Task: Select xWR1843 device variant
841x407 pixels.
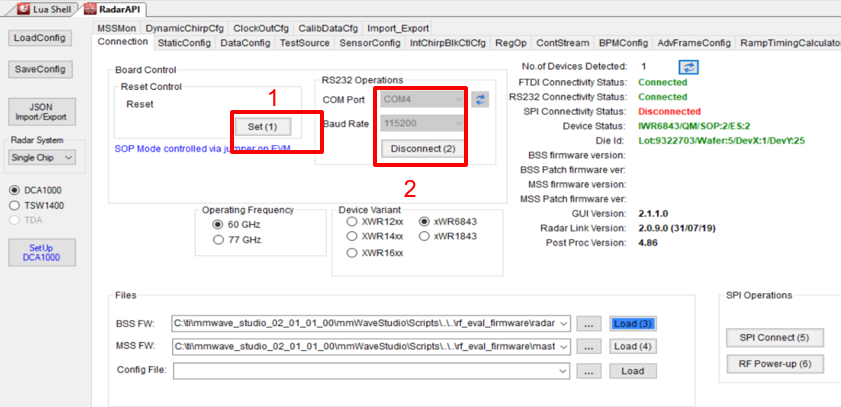Action: tap(447, 236)
